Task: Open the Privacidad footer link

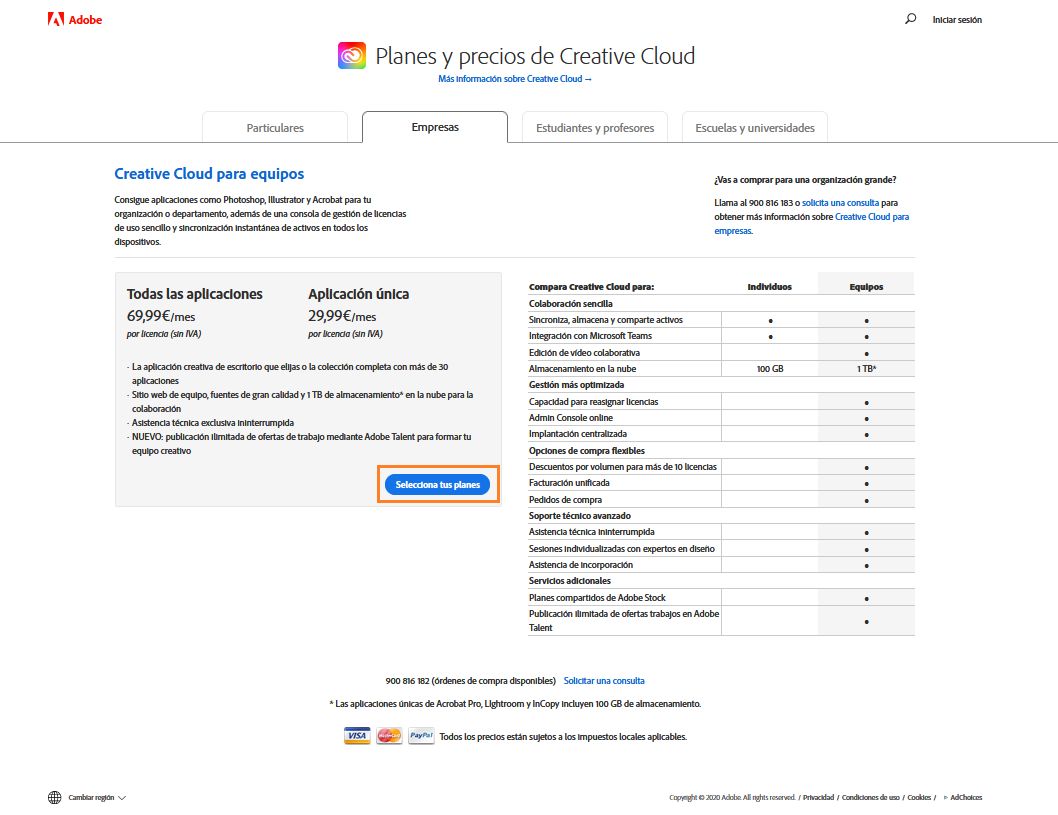Action: (x=818, y=797)
